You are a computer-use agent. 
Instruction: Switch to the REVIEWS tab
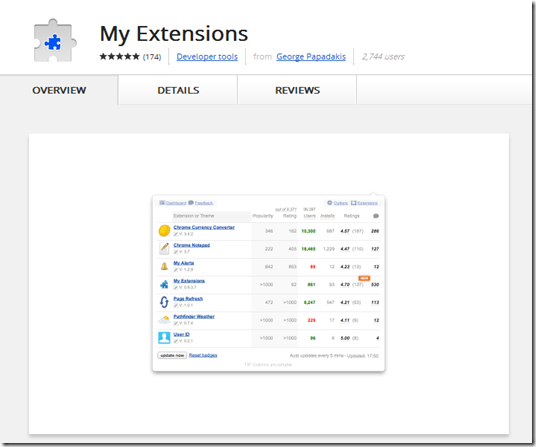click(297, 90)
